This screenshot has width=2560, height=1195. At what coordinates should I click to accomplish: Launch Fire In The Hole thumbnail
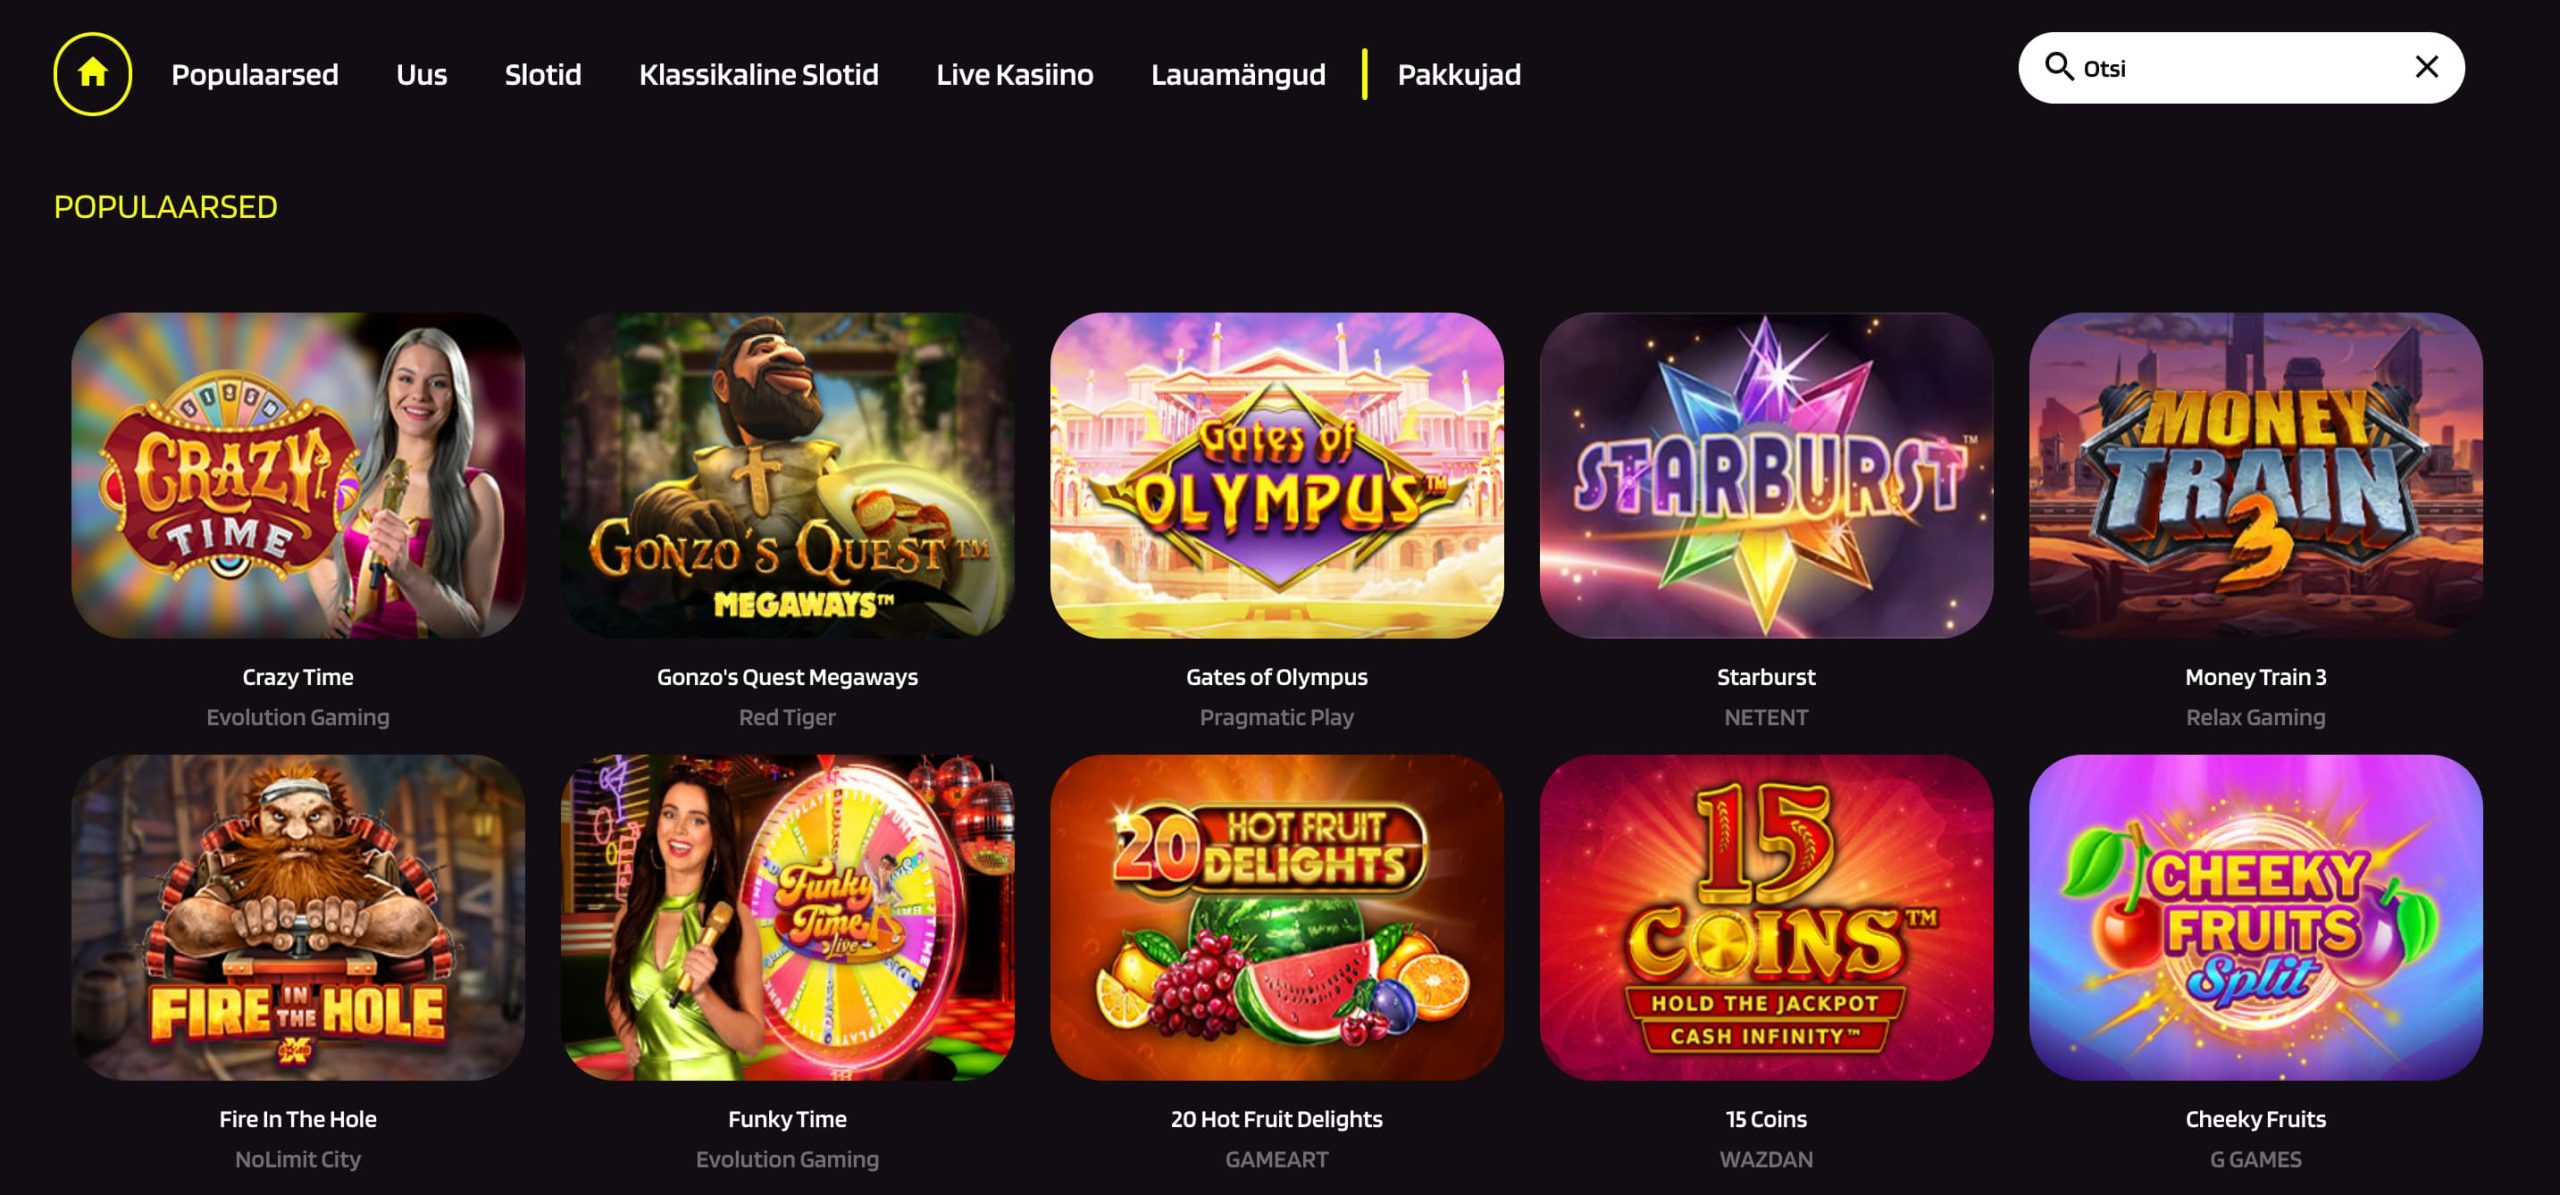tap(298, 917)
